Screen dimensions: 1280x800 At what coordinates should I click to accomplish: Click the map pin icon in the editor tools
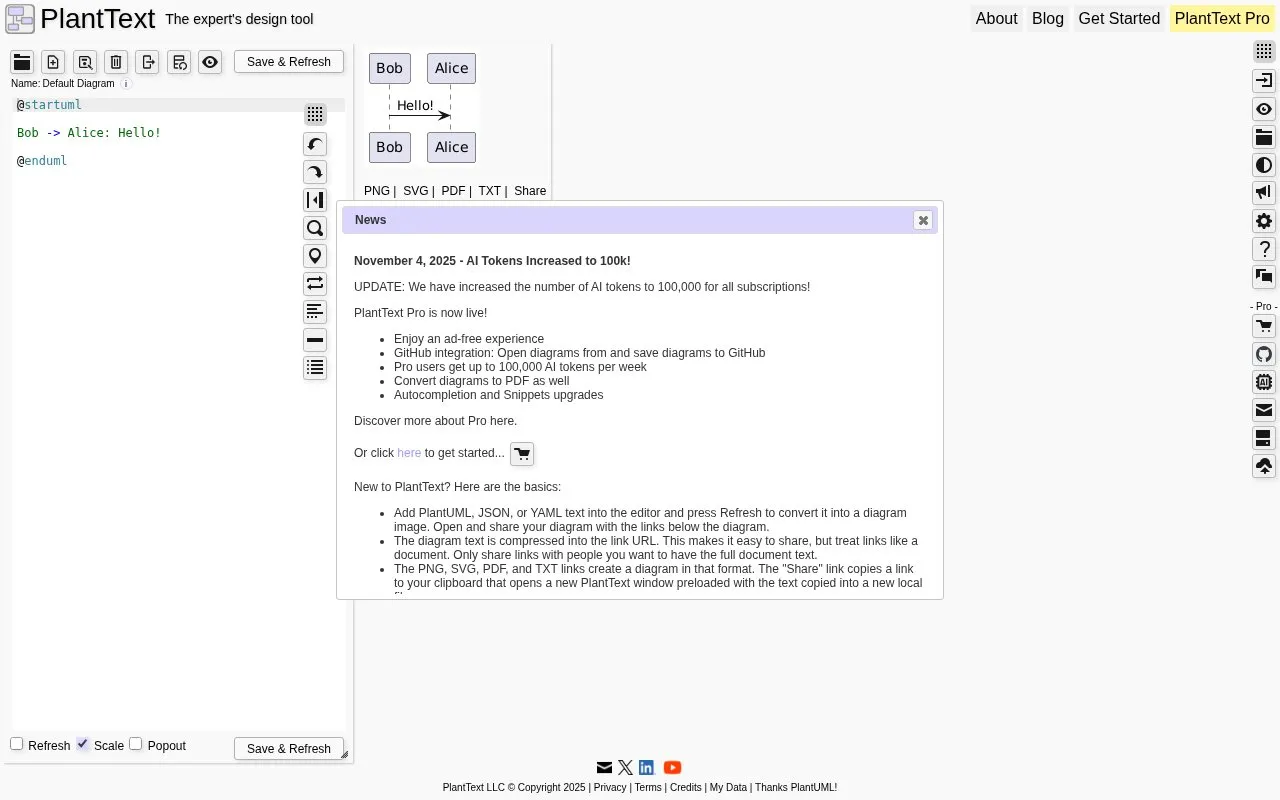coord(315,256)
